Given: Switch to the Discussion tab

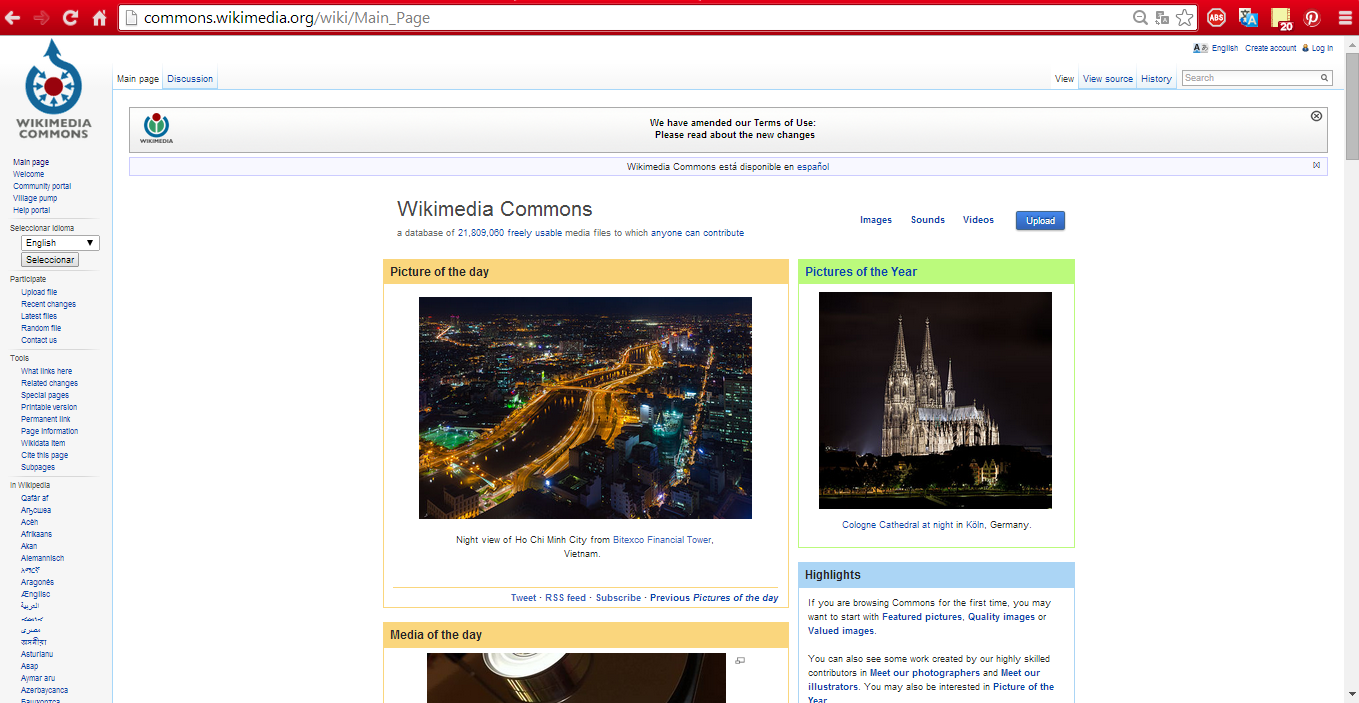Looking at the screenshot, I should tap(190, 79).
